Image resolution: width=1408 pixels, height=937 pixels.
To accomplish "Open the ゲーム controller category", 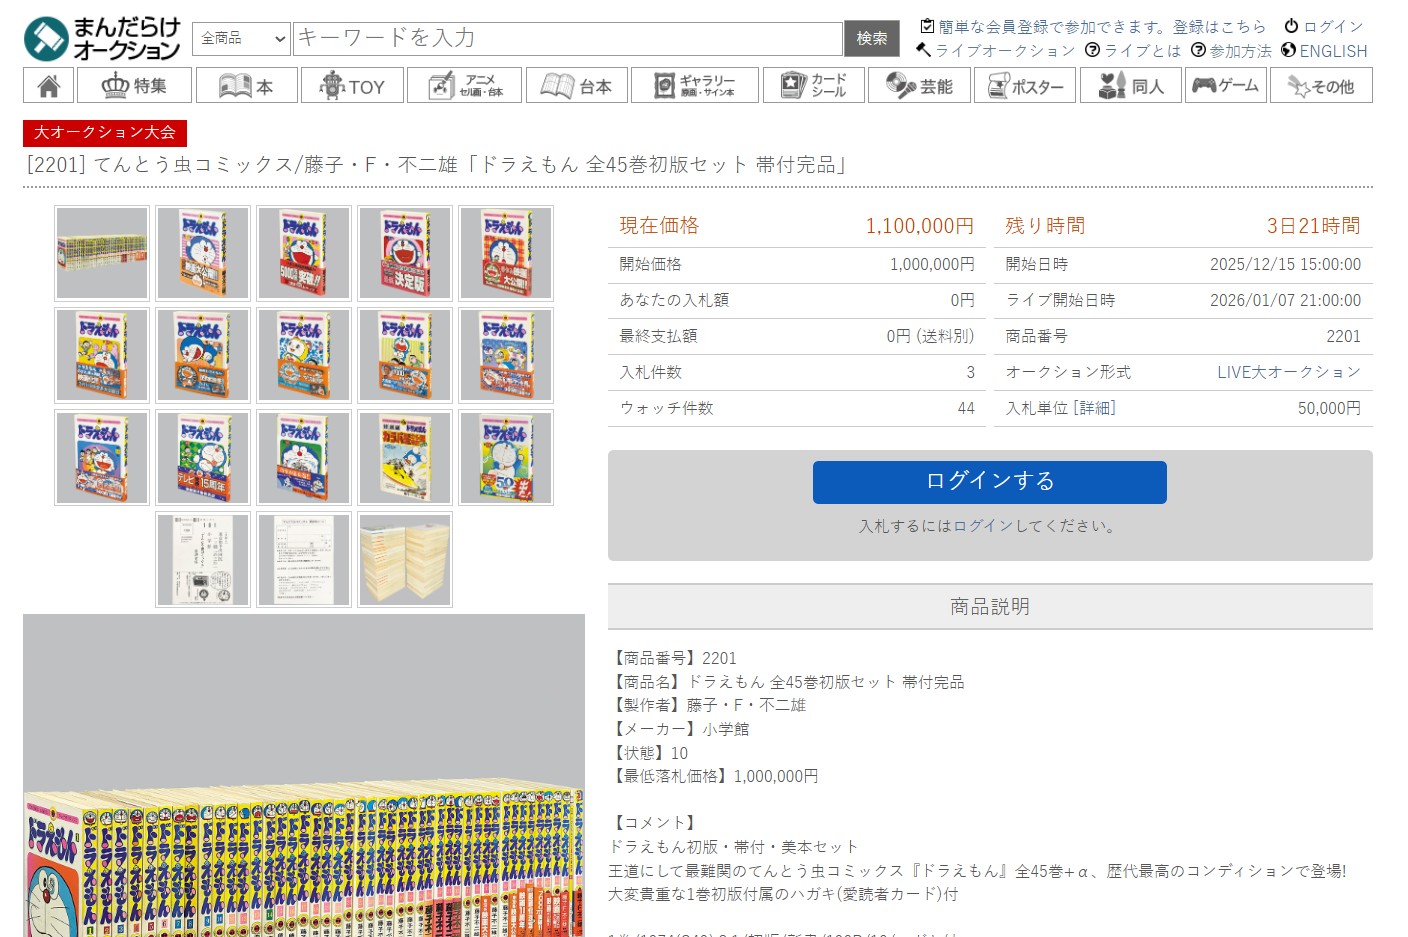I will 1225,86.
